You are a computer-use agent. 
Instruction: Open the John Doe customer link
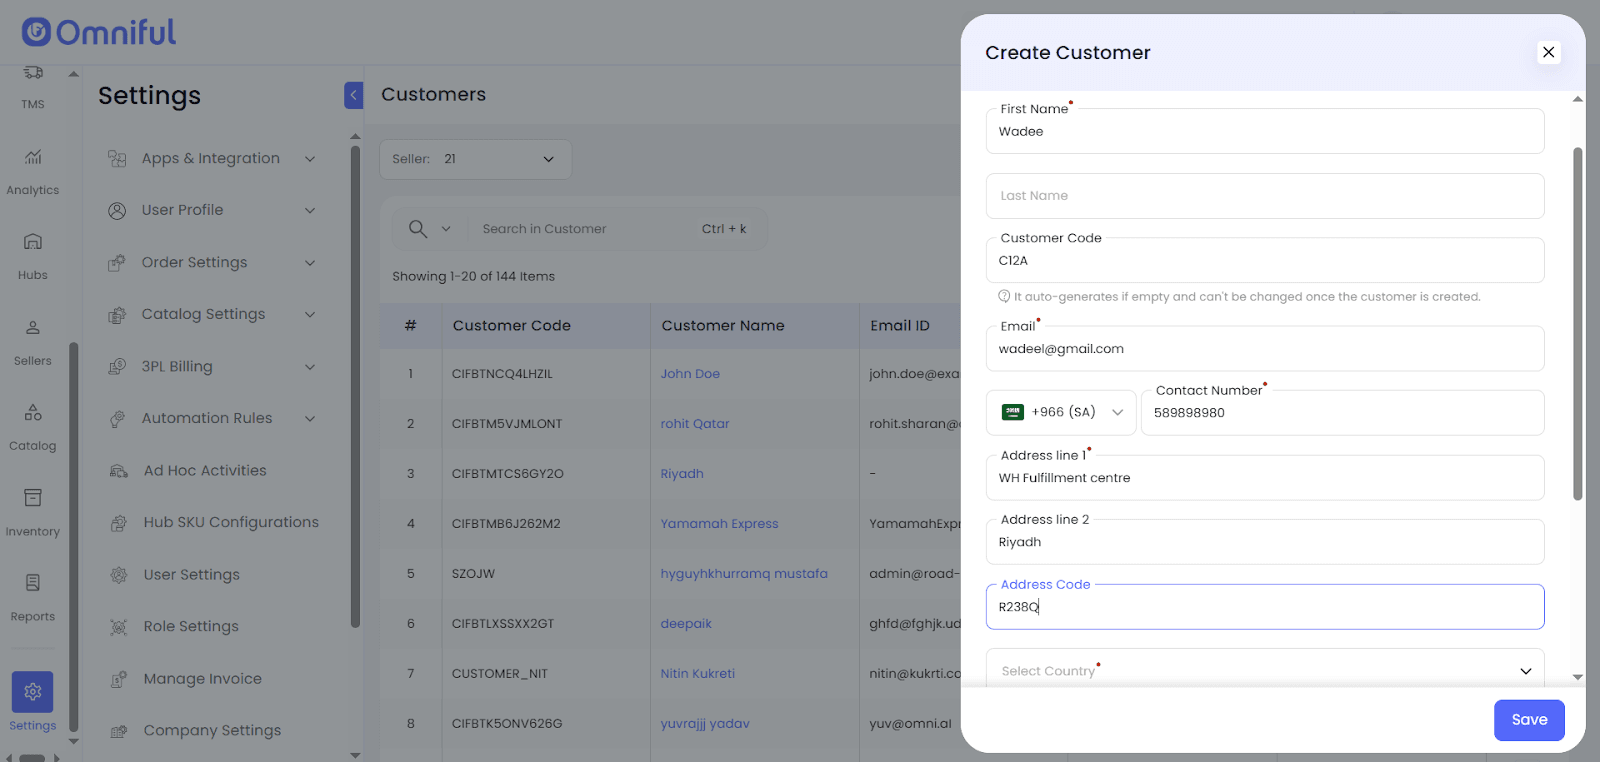(690, 374)
